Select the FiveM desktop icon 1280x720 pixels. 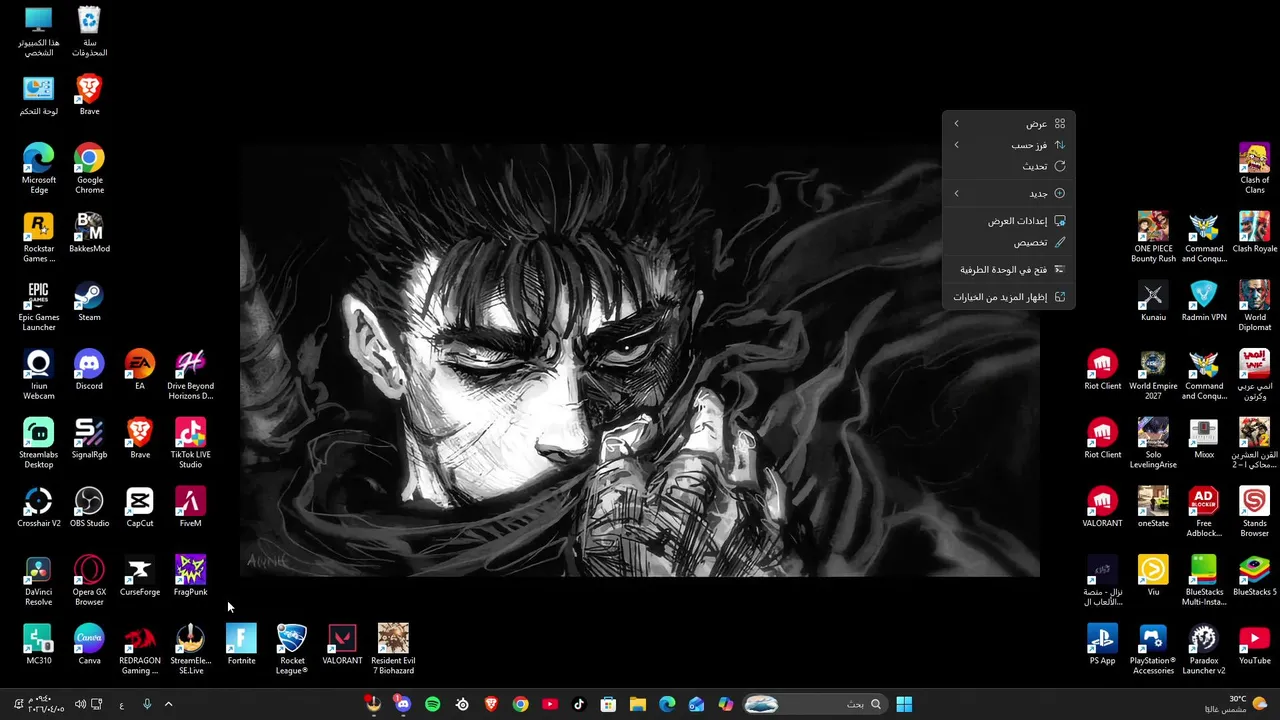(190, 507)
